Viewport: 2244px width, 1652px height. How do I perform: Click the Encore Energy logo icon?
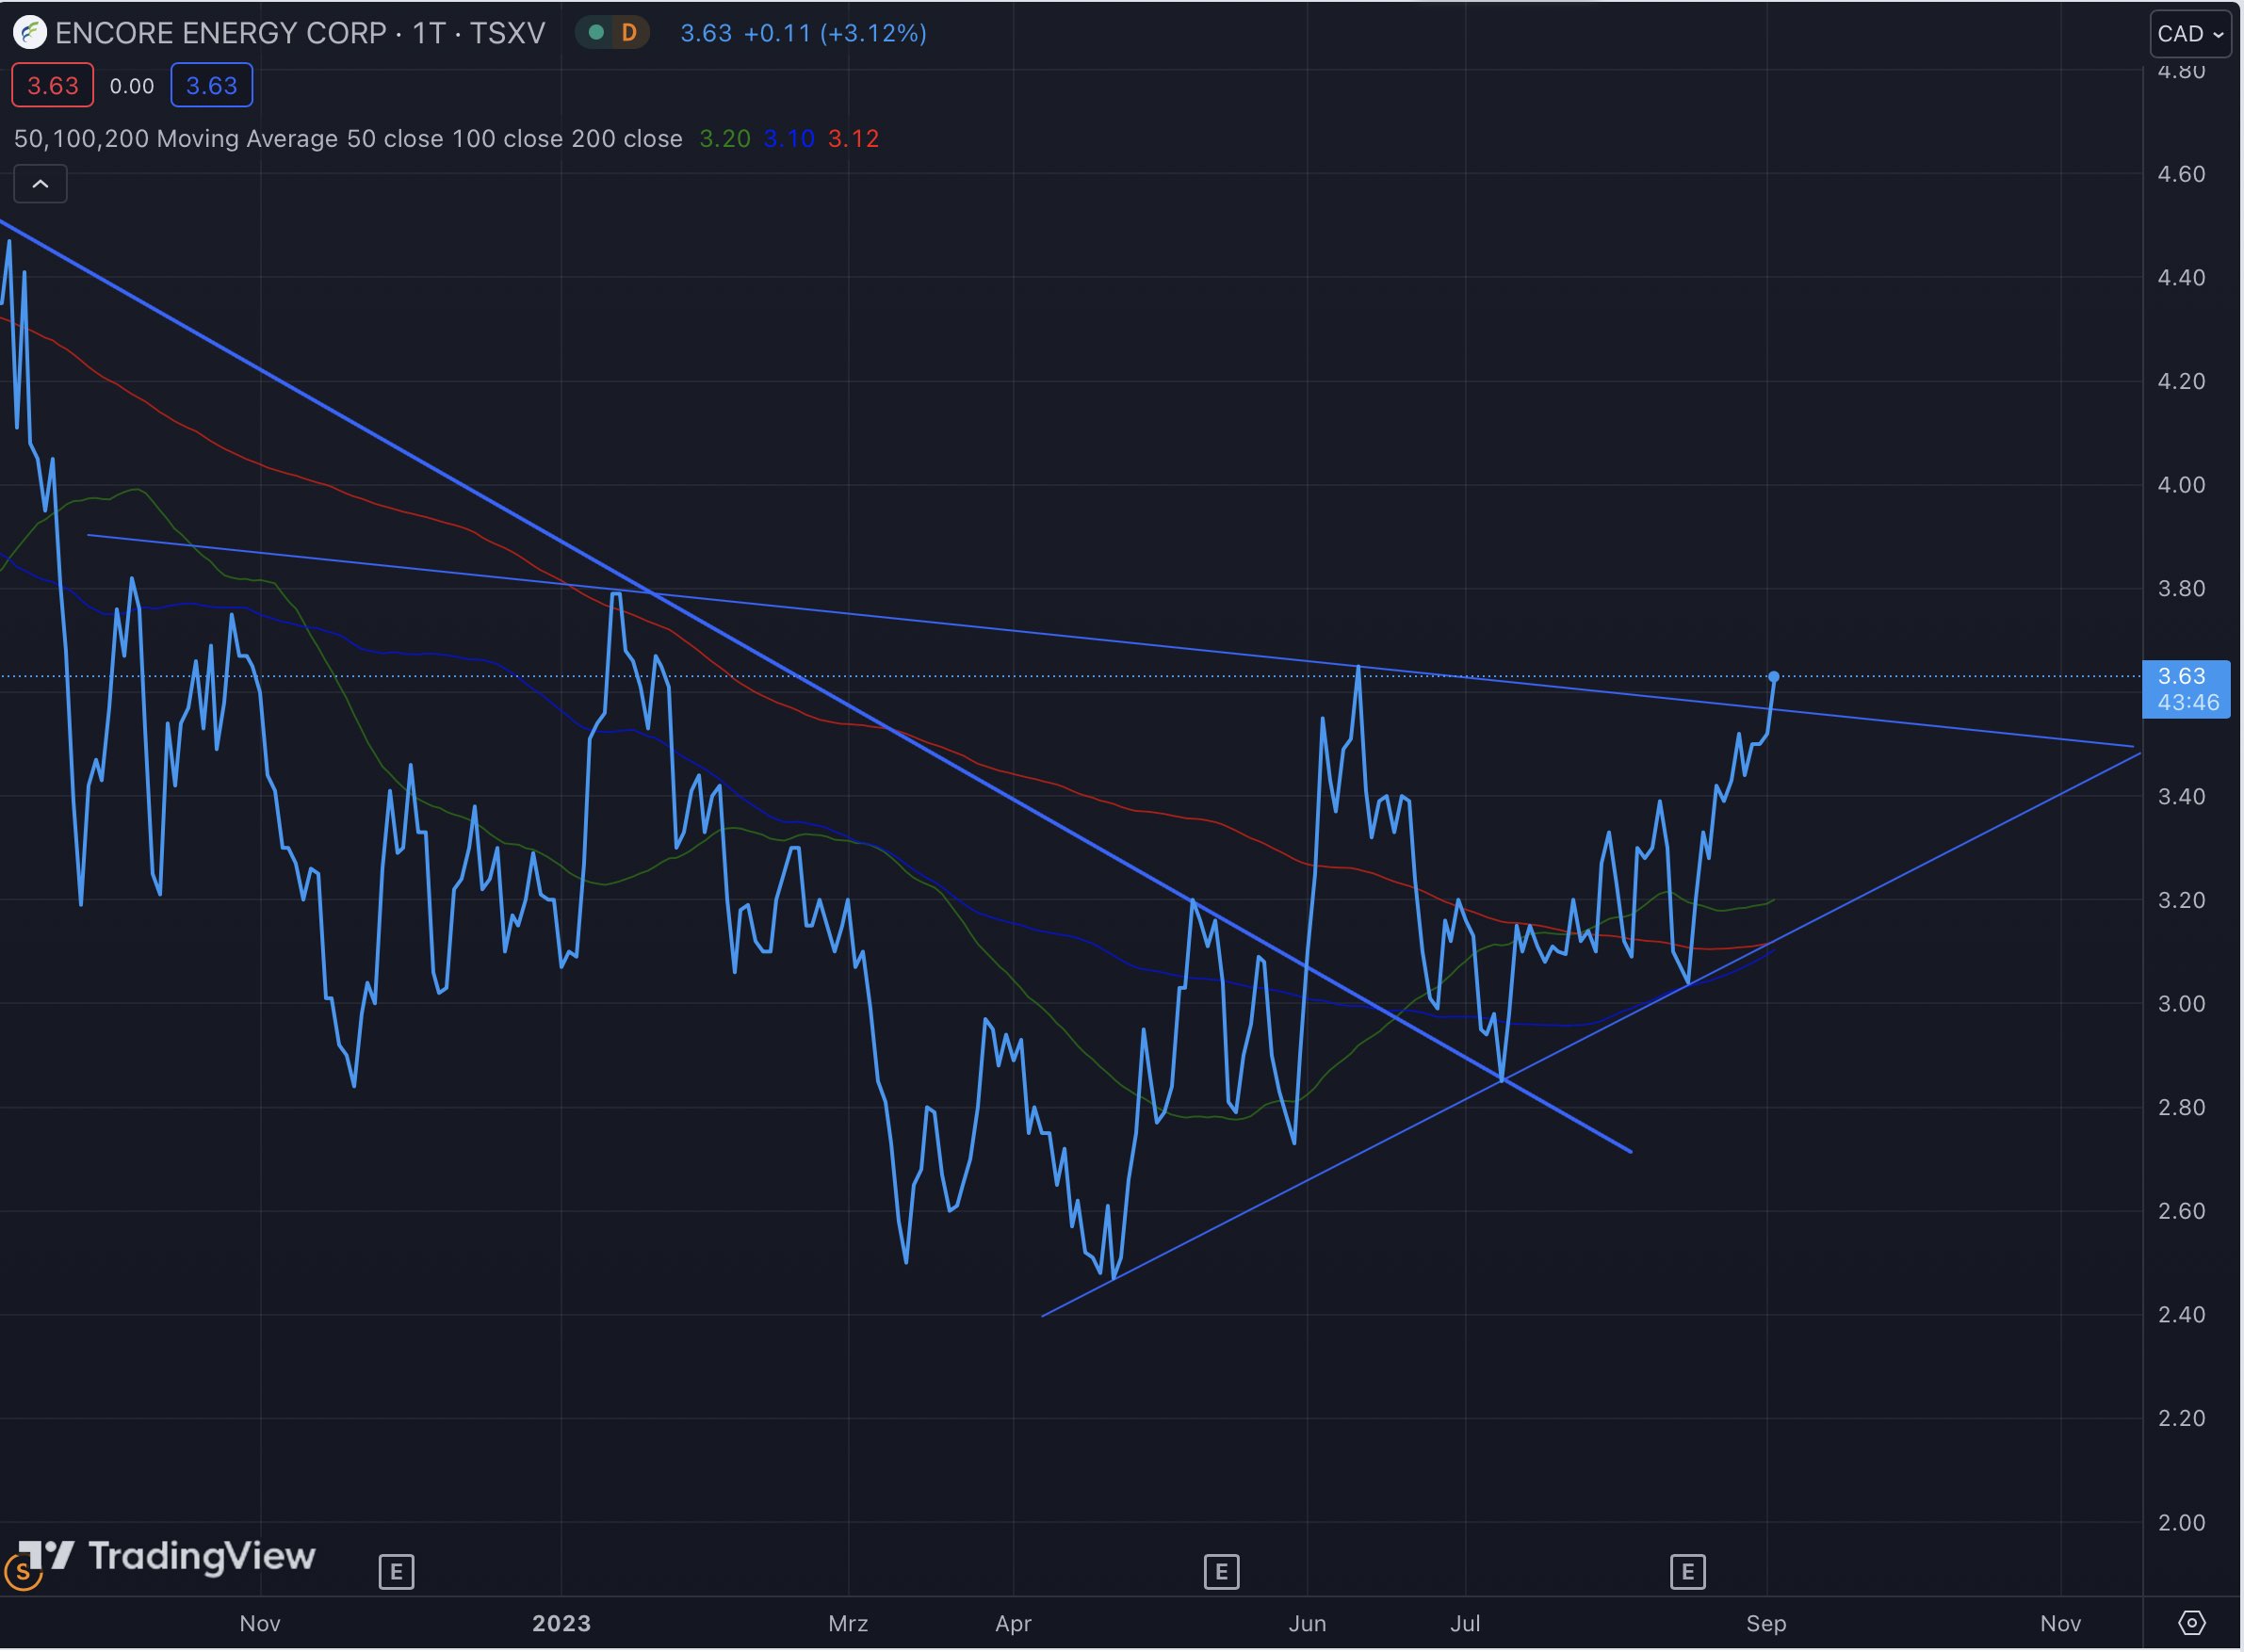coord(30,33)
